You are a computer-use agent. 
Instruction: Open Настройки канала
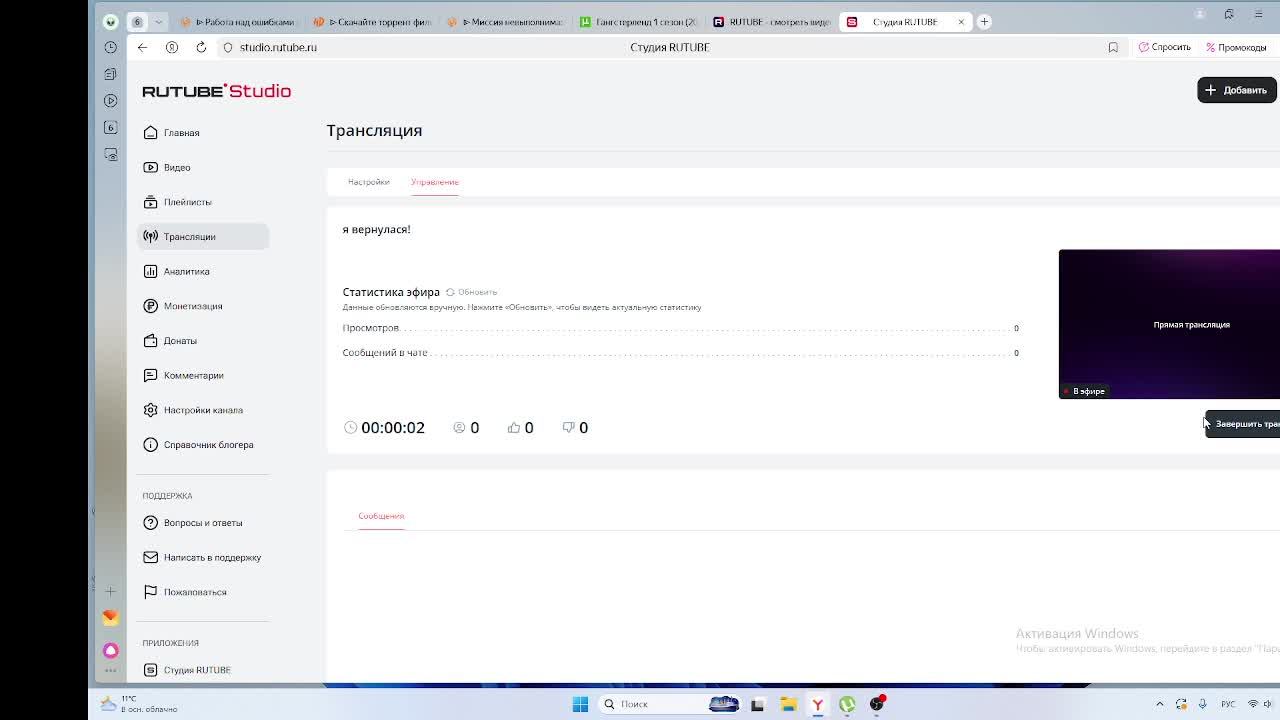tap(203, 410)
